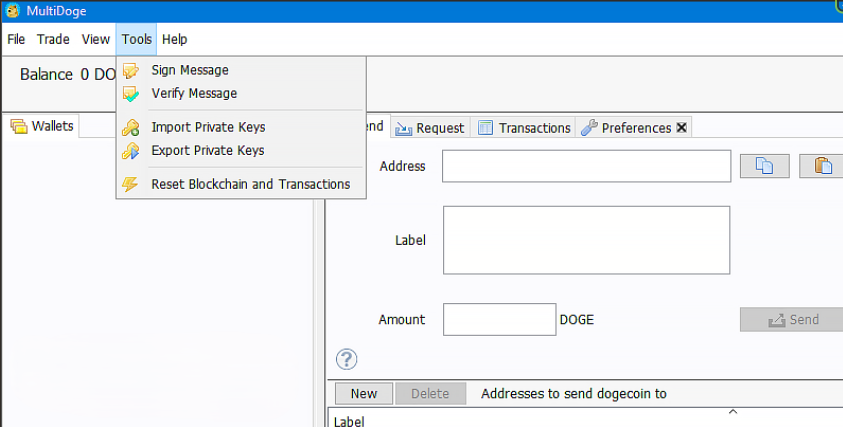Image resolution: width=843 pixels, height=427 pixels.
Task: Click the Import Private Keys key icon
Action: coord(130,127)
